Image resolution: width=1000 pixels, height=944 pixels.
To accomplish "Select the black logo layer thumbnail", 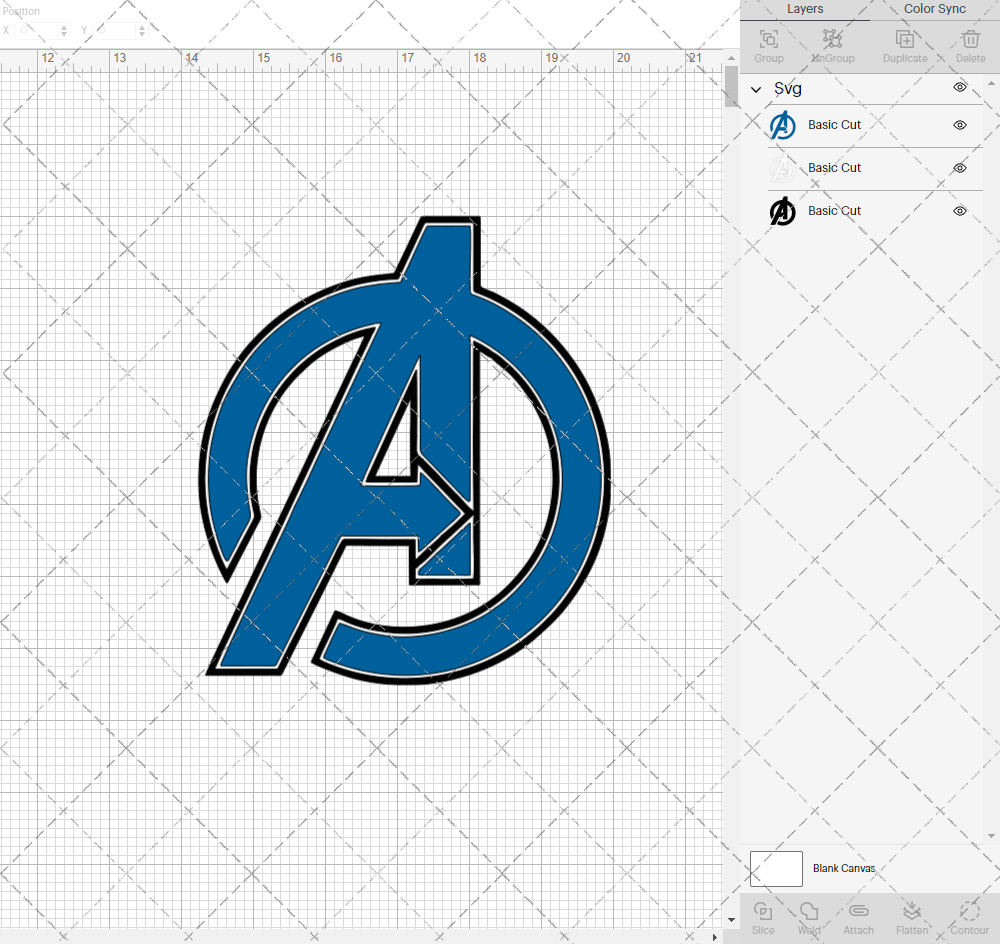I will coord(783,211).
